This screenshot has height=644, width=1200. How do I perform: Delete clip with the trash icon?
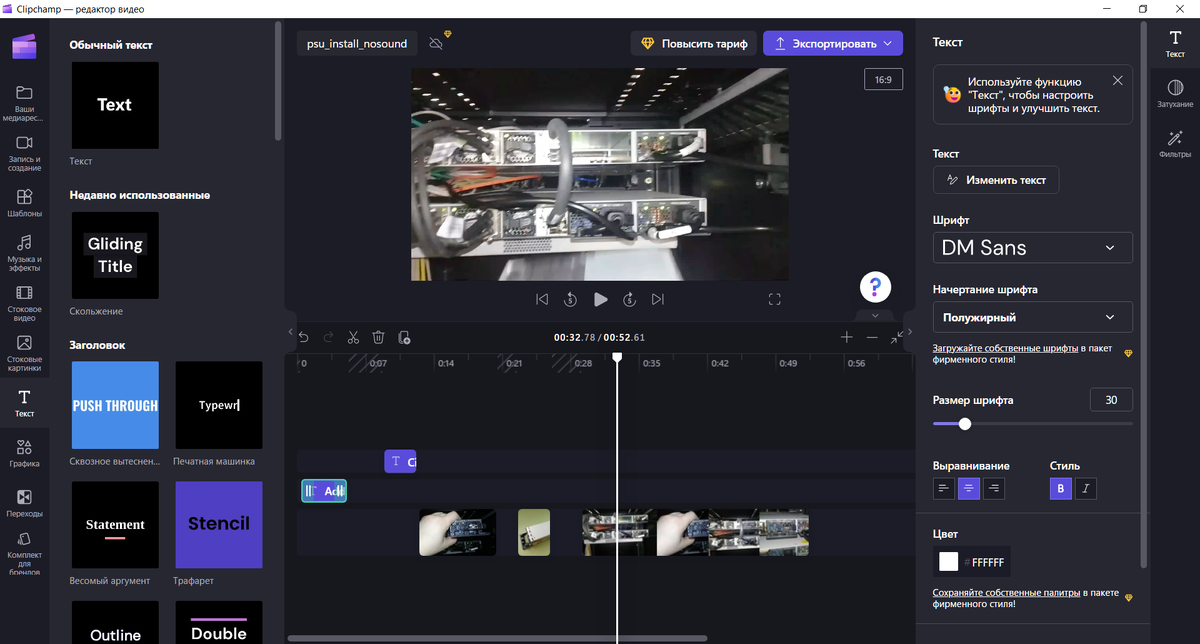(379, 338)
